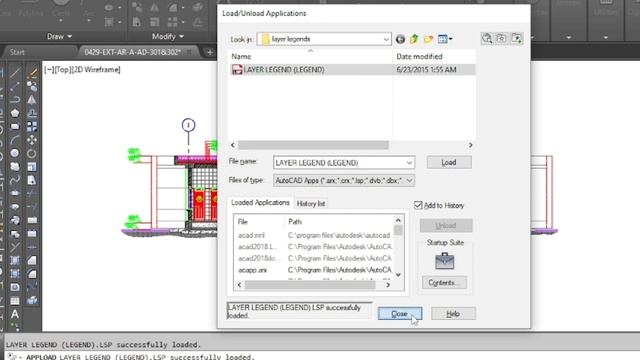This screenshot has width=640, height=360.
Task: Select the Move tool with four arrows
Action: (x=32, y=140)
